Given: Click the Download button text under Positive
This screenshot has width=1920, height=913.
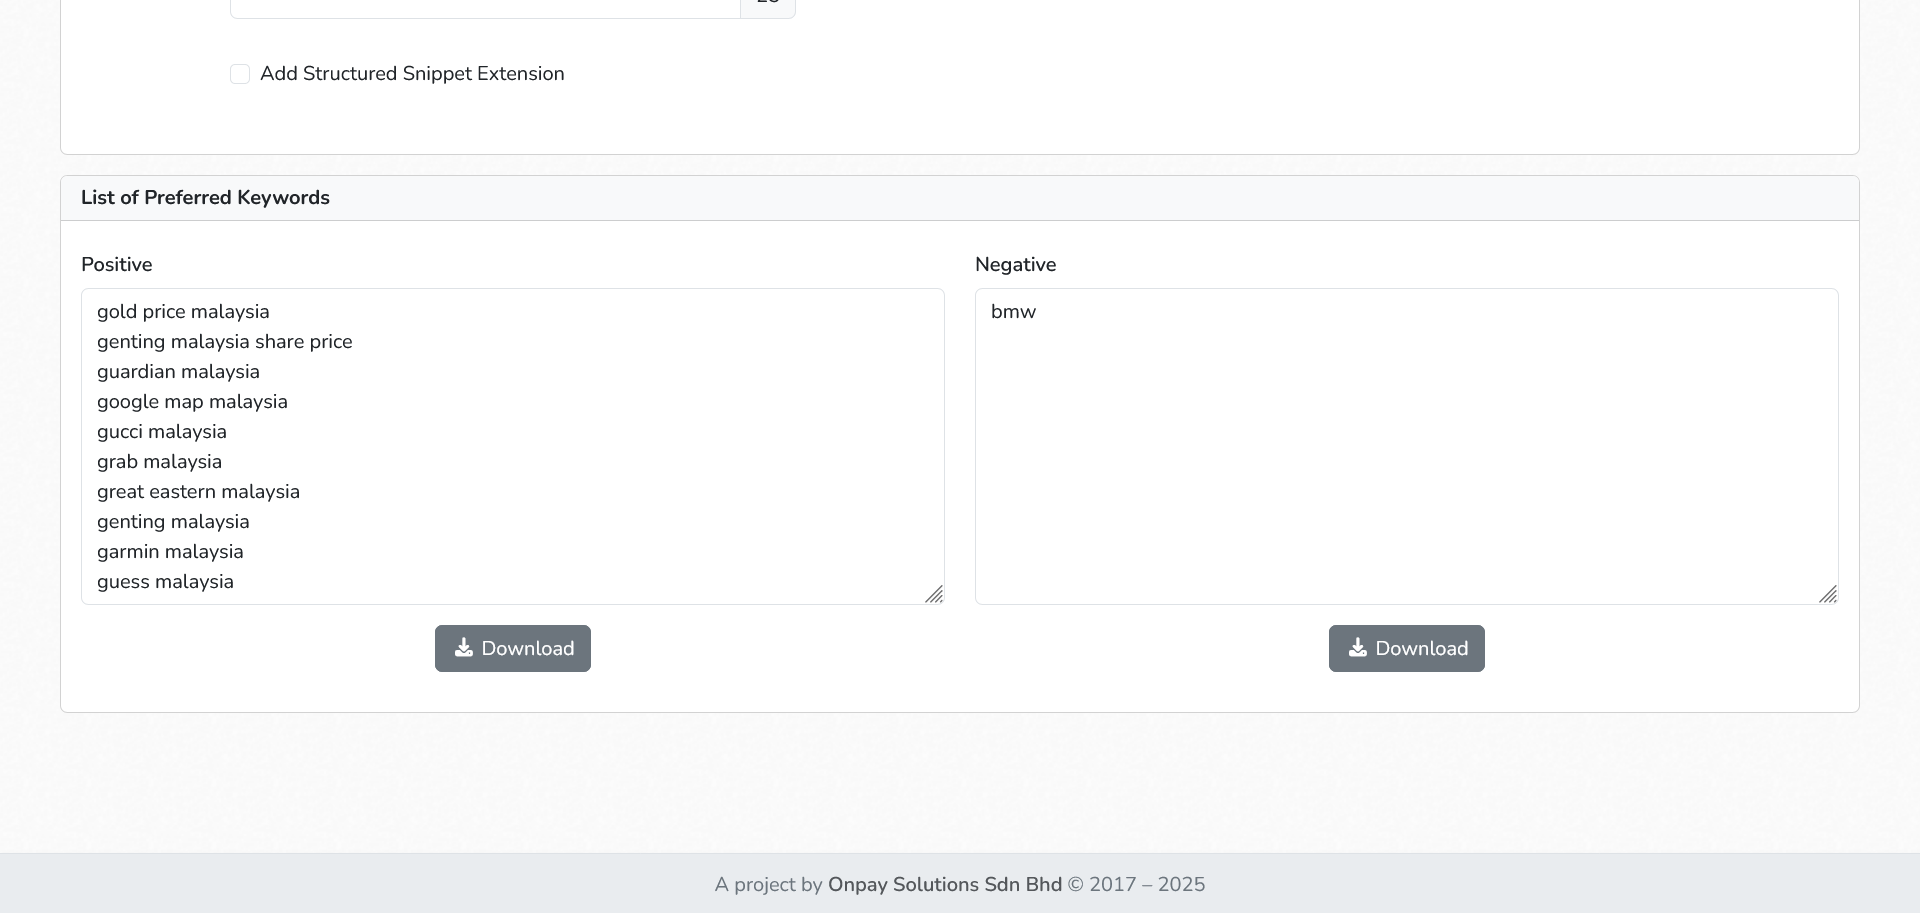Looking at the screenshot, I should (528, 648).
